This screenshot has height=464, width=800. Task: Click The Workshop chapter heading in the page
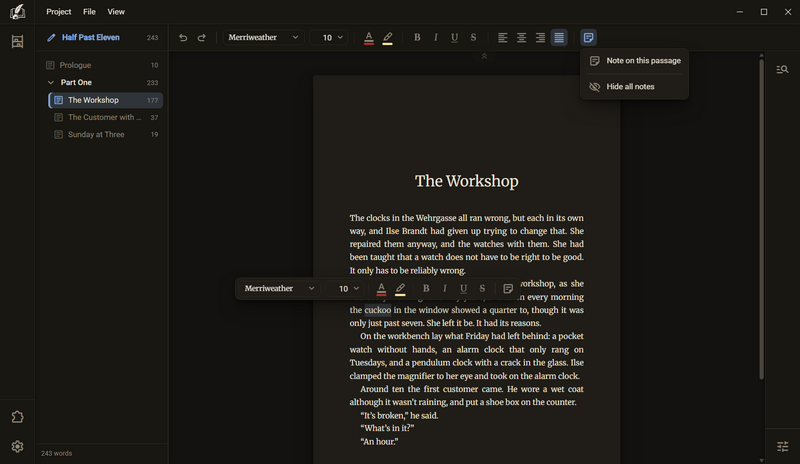click(x=466, y=181)
